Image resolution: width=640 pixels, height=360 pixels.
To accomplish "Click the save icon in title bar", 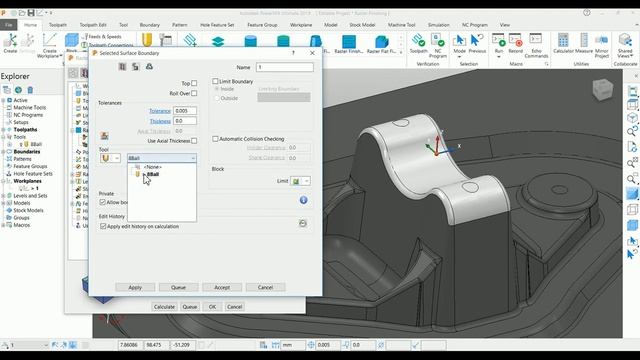I will pos(31,13).
